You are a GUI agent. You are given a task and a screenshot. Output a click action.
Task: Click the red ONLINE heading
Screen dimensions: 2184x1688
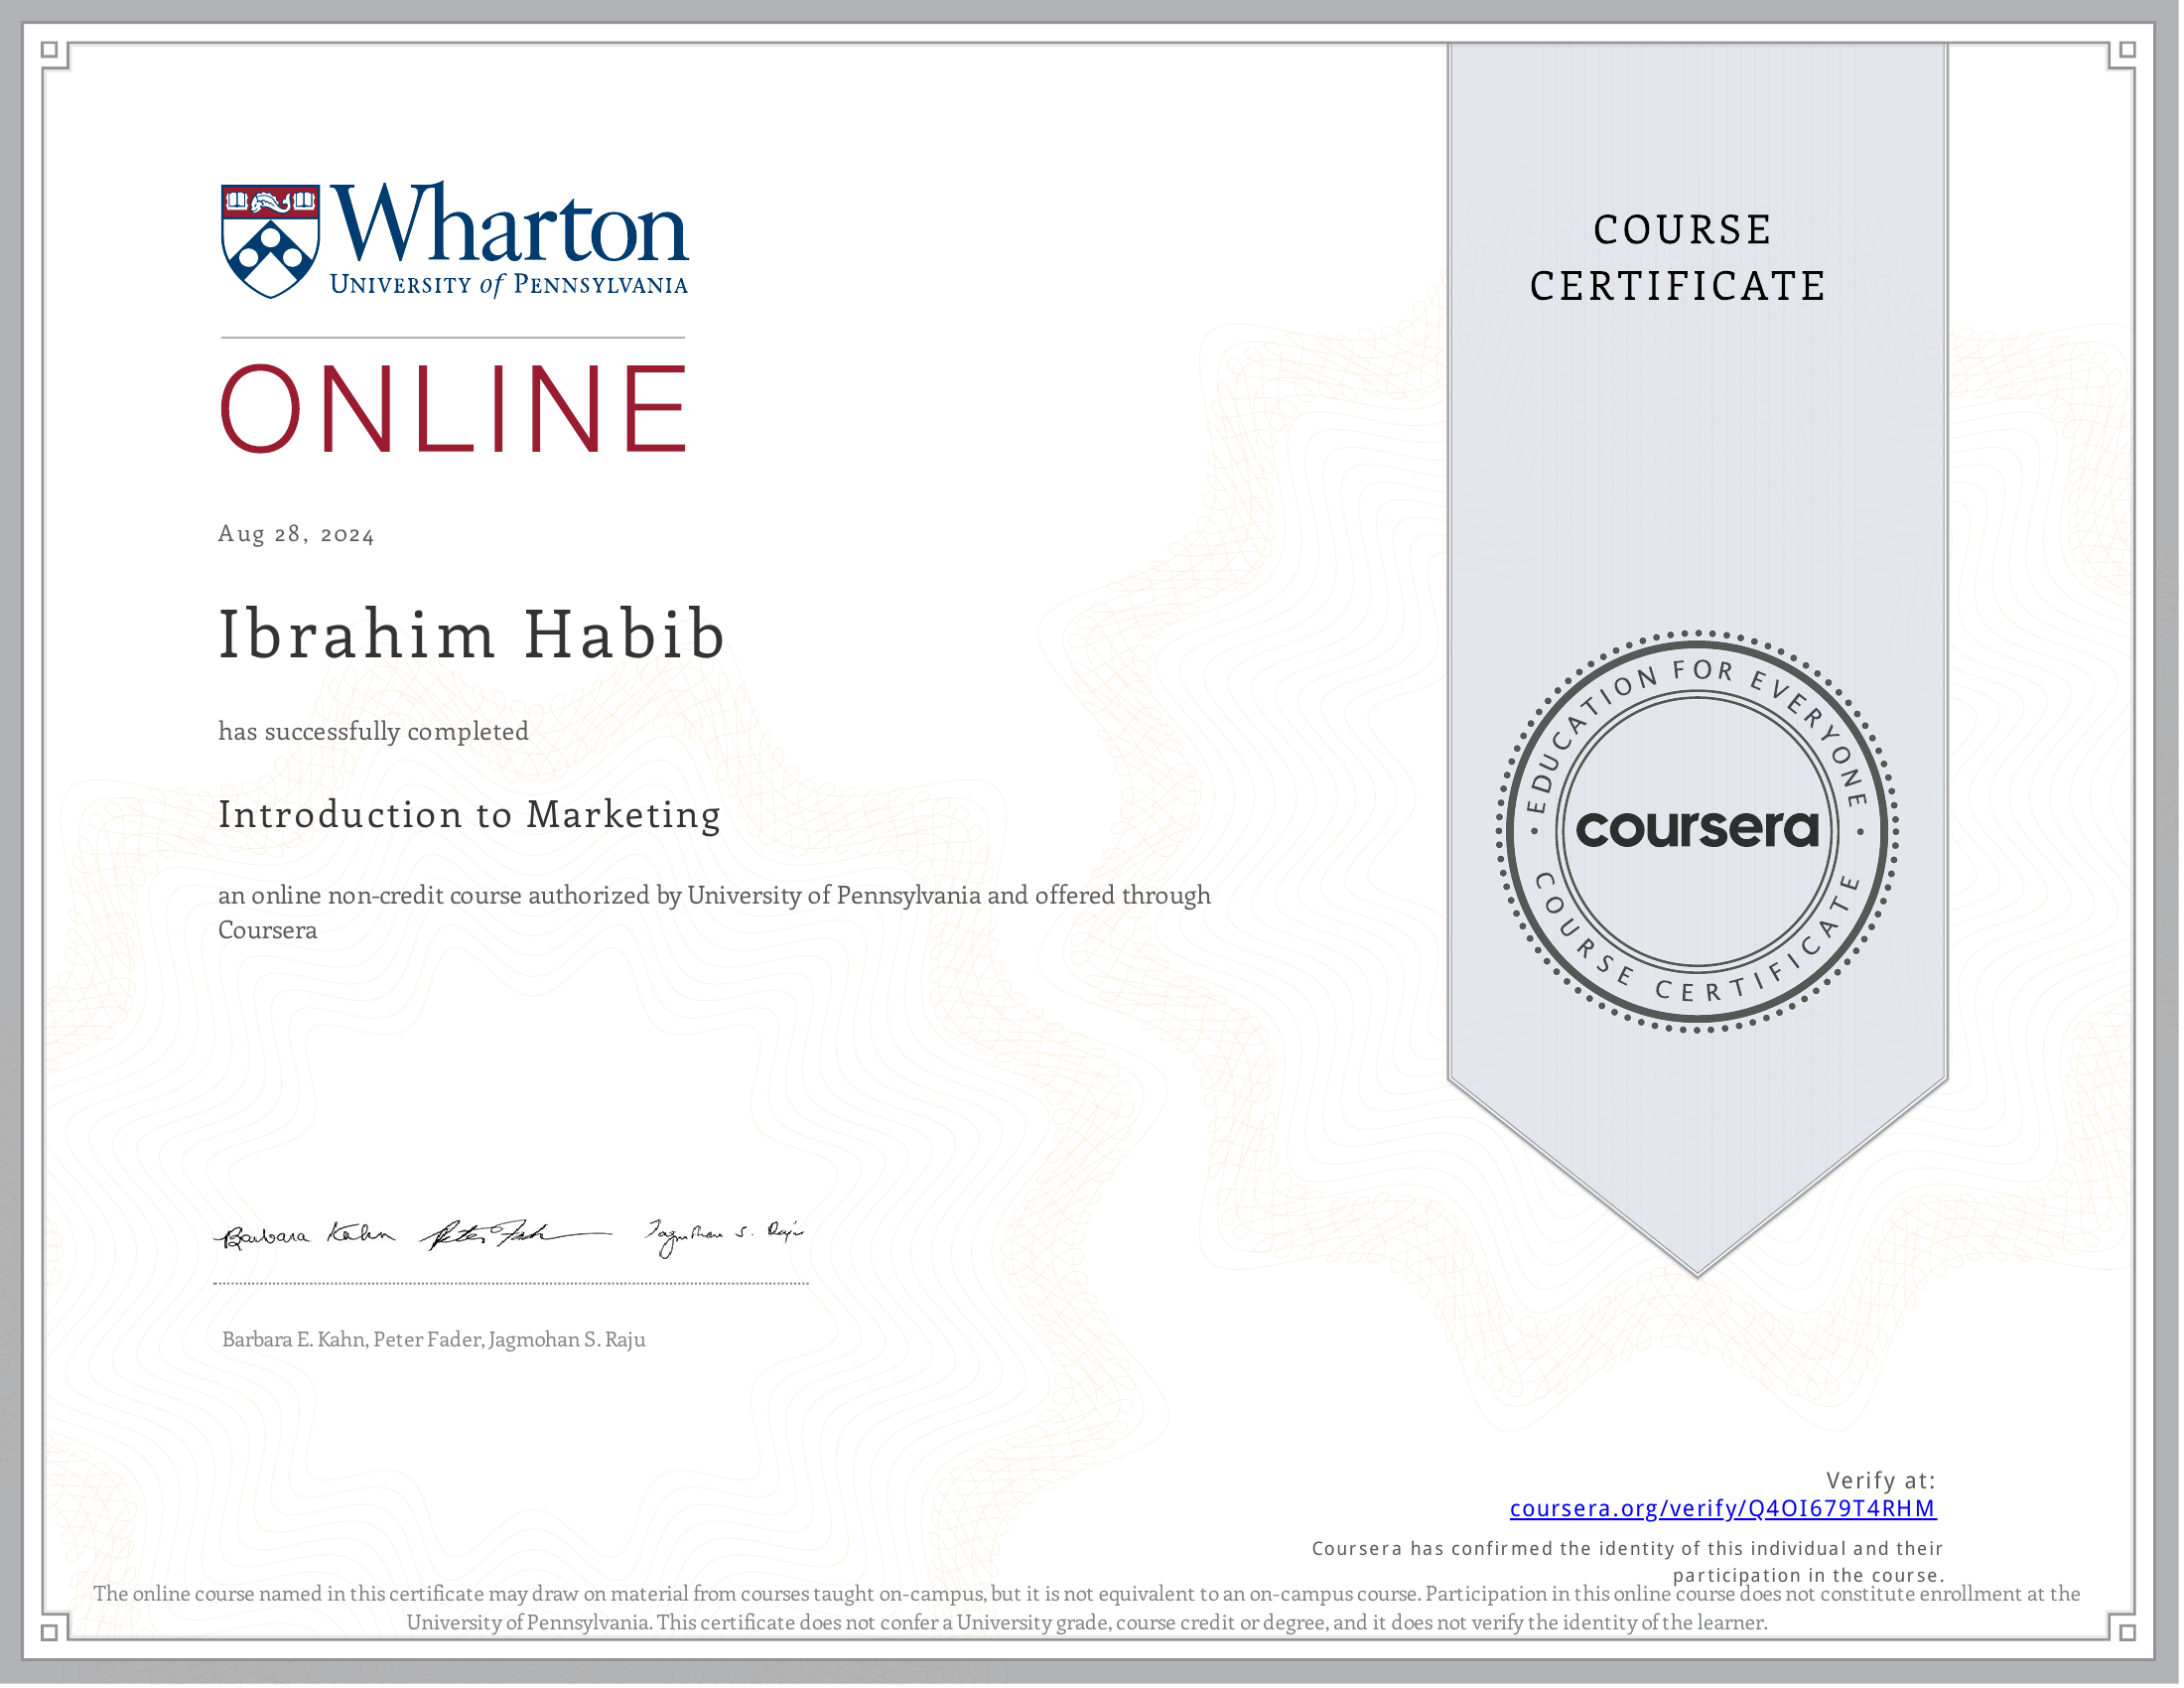coord(454,409)
